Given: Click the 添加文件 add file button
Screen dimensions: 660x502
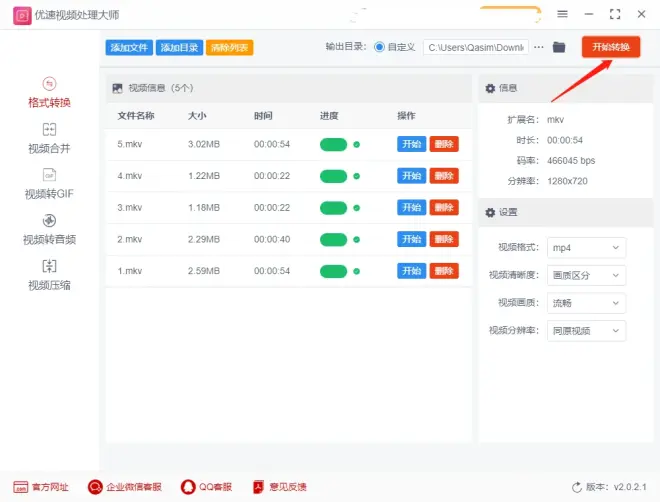Looking at the screenshot, I should [x=129, y=48].
